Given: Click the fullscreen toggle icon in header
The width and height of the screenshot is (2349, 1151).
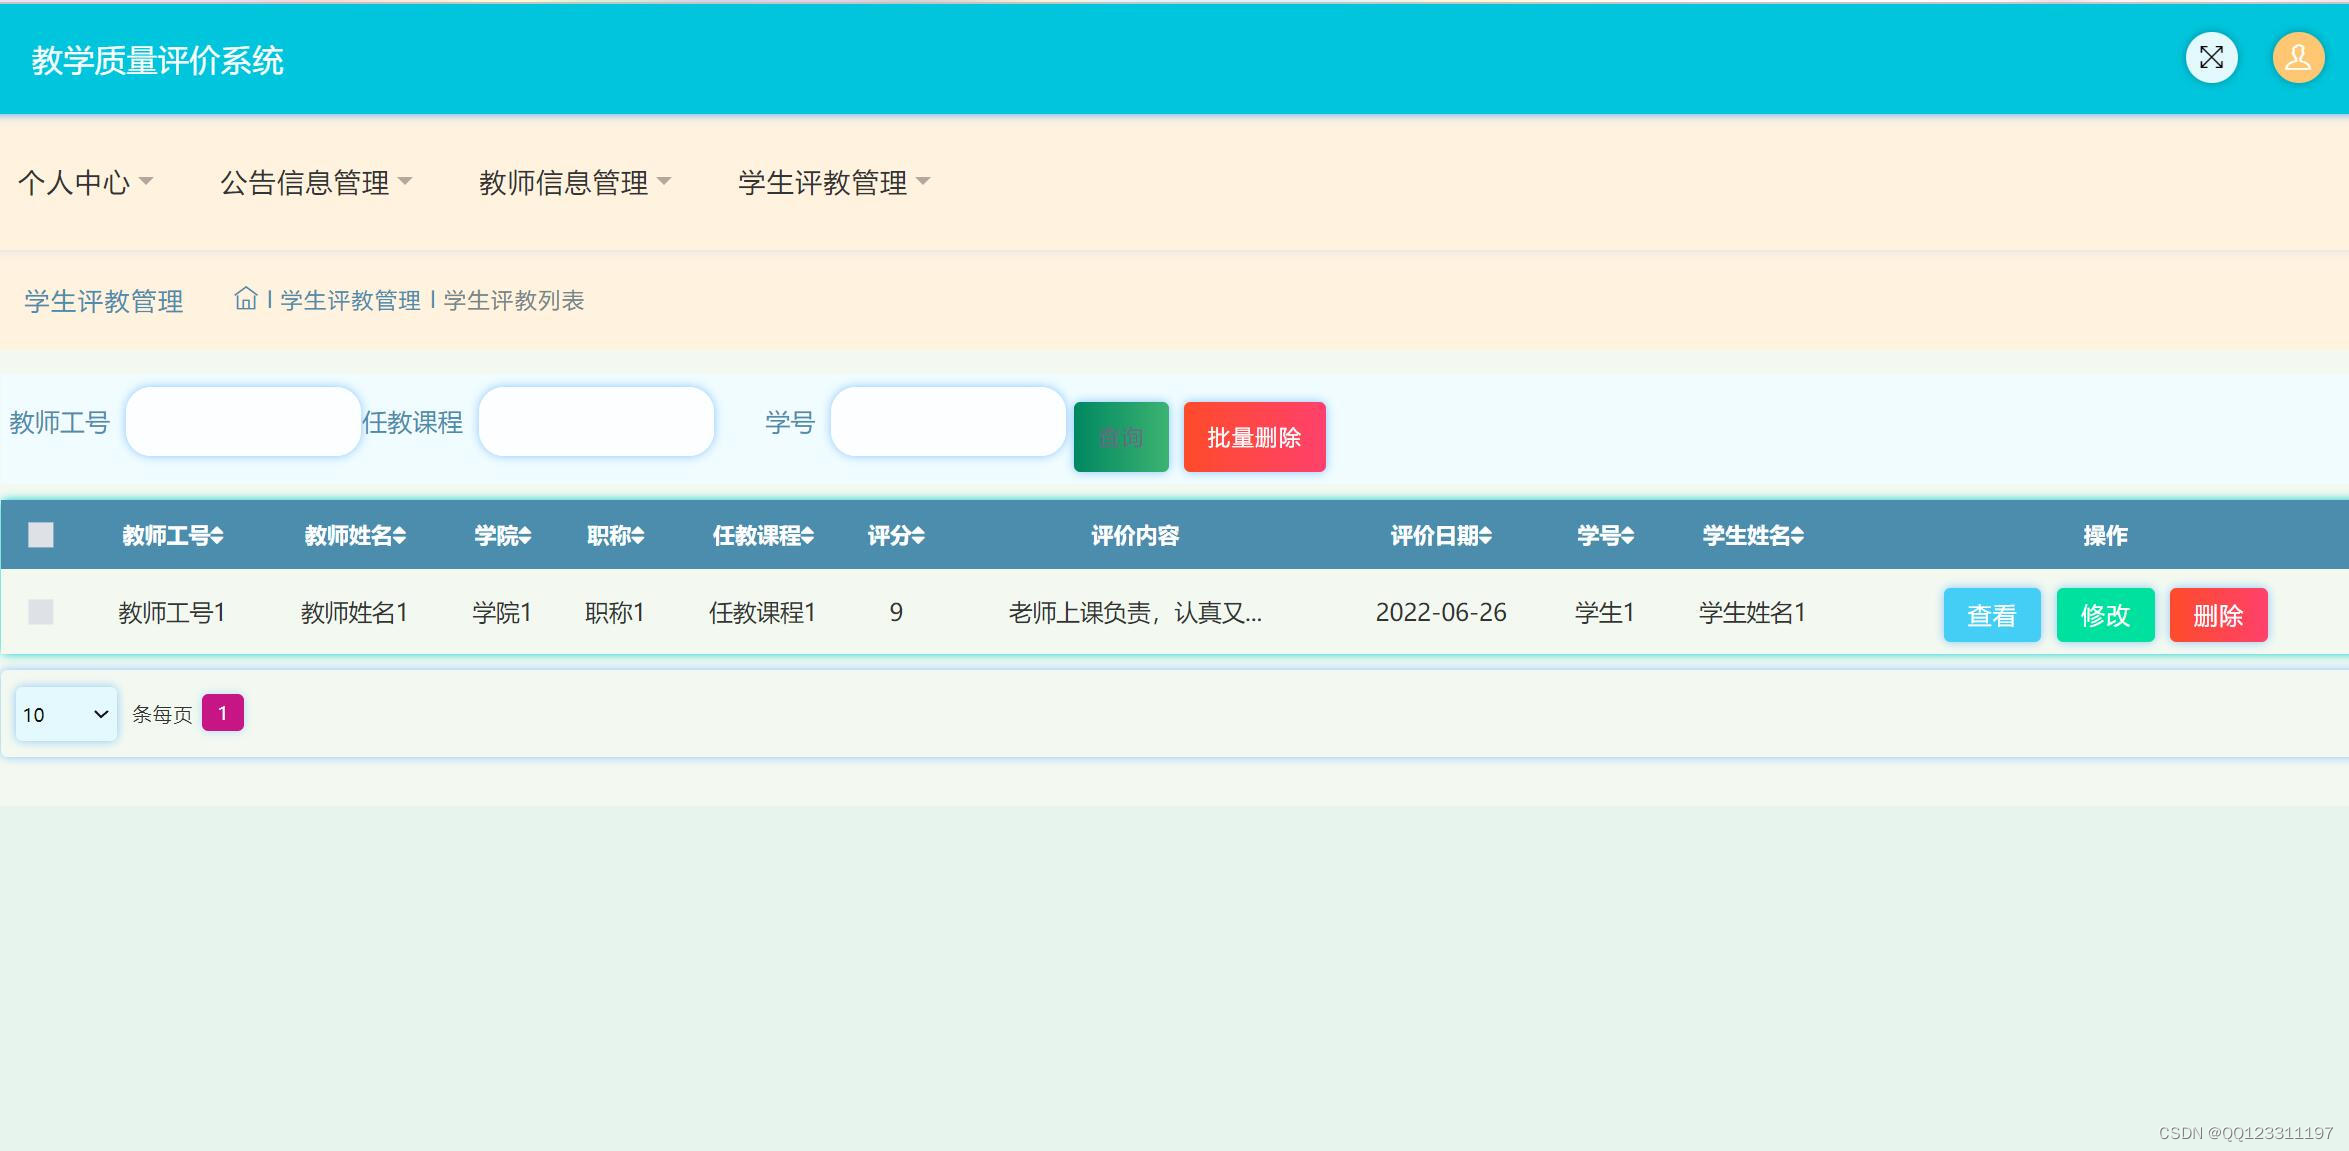Looking at the screenshot, I should (x=2211, y=58).
